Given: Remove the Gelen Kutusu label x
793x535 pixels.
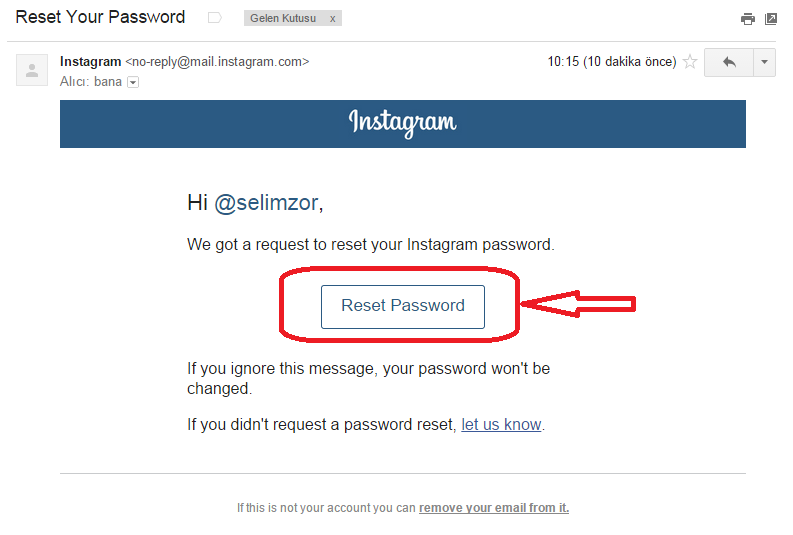Looking at the screenshot, I should tap(333, 18).
